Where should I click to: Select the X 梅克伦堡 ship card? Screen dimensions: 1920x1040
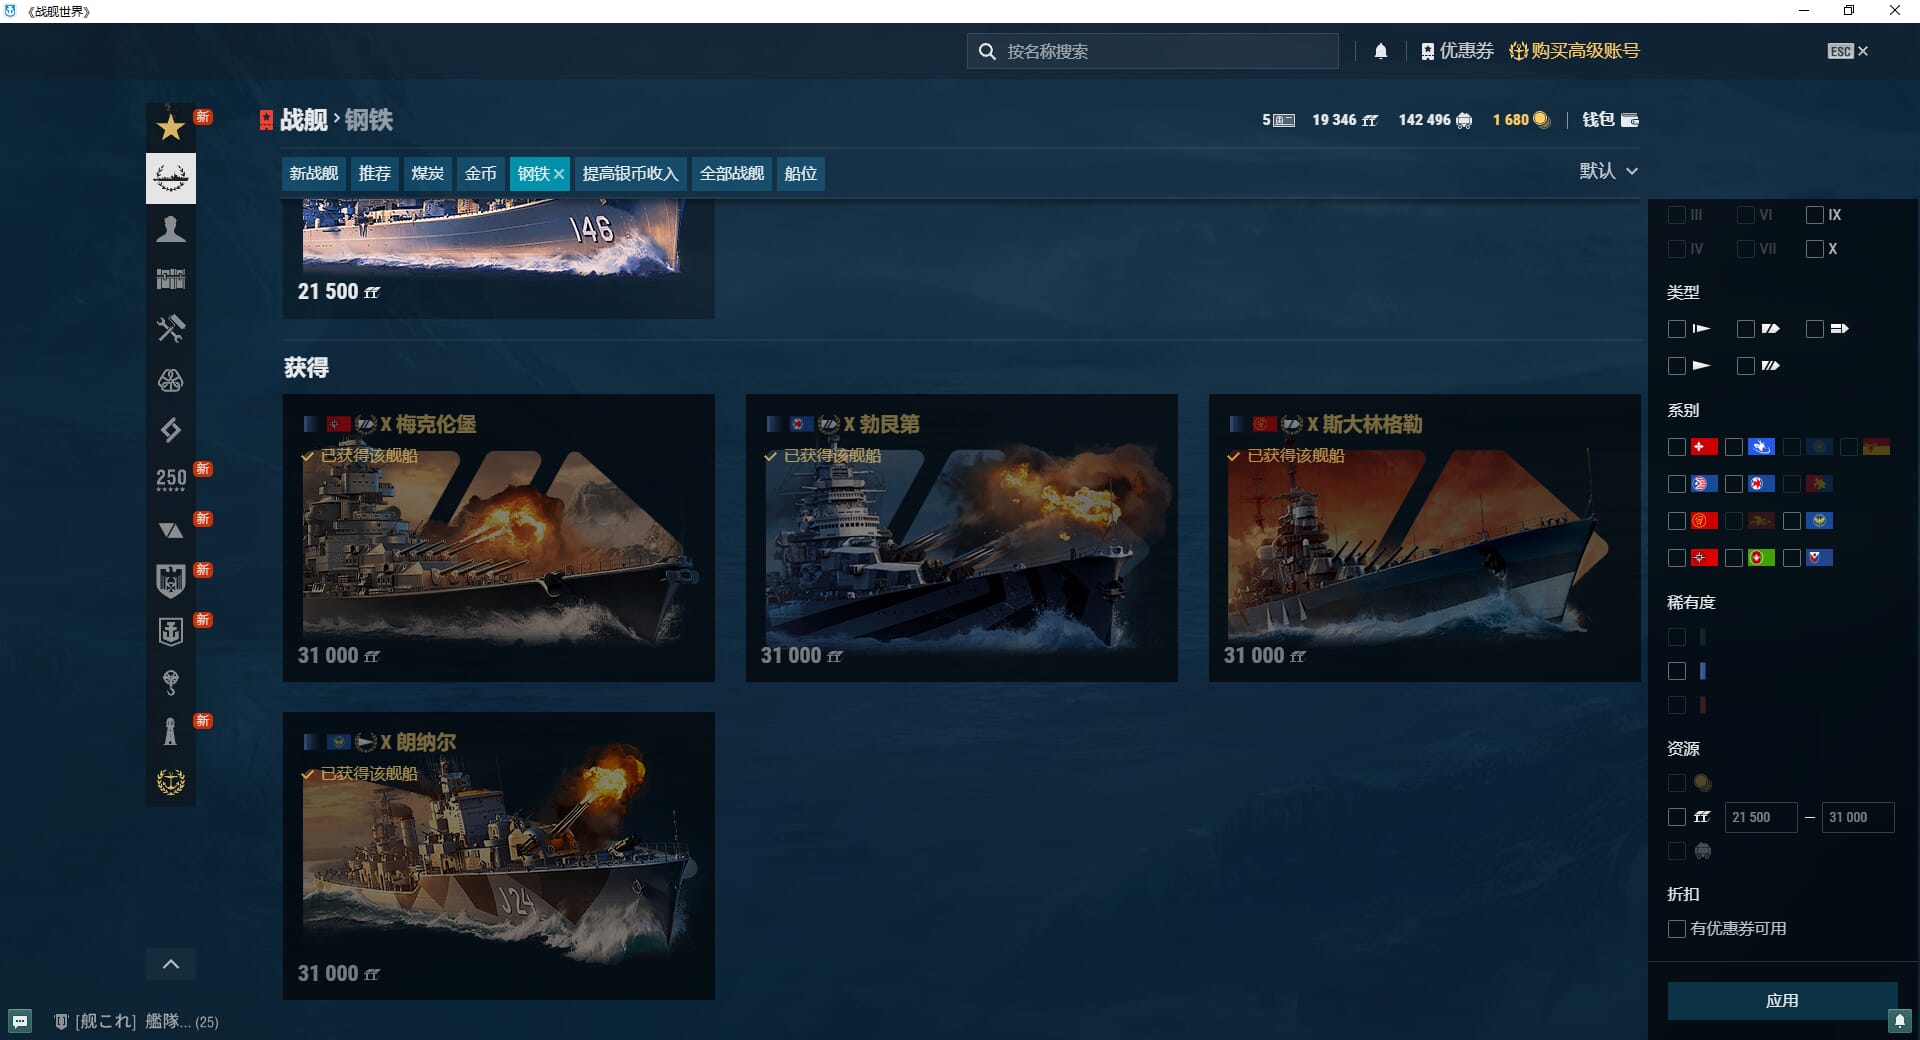click(498, 538)
